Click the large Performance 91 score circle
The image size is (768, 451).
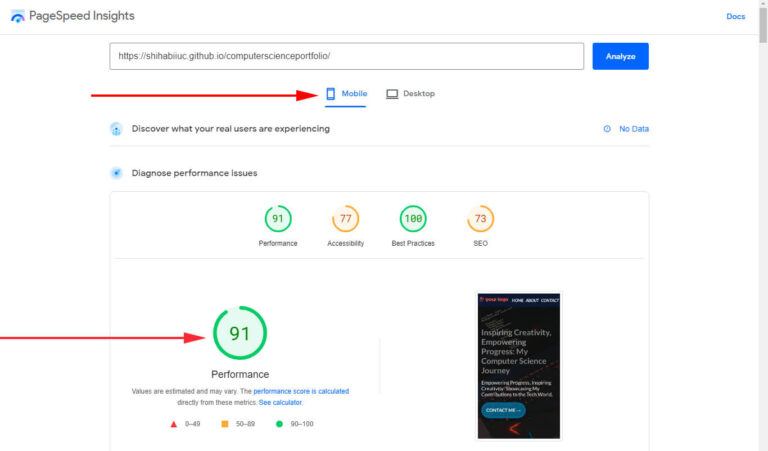click(x=240, y=334)
